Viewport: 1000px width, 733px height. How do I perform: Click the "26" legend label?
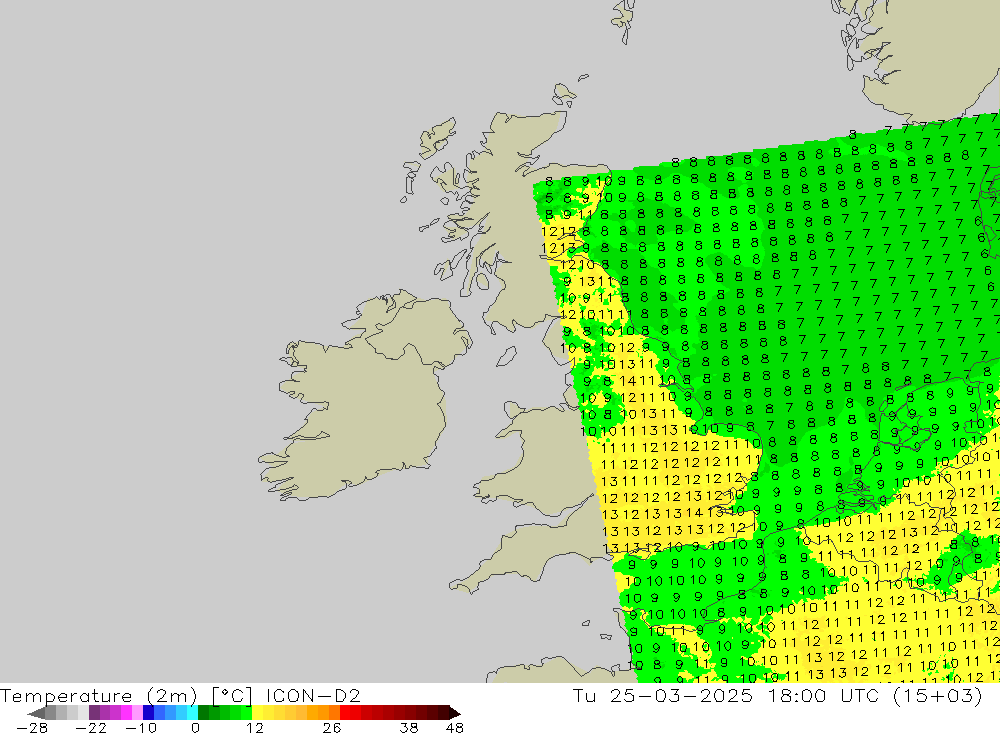(332, 728)
